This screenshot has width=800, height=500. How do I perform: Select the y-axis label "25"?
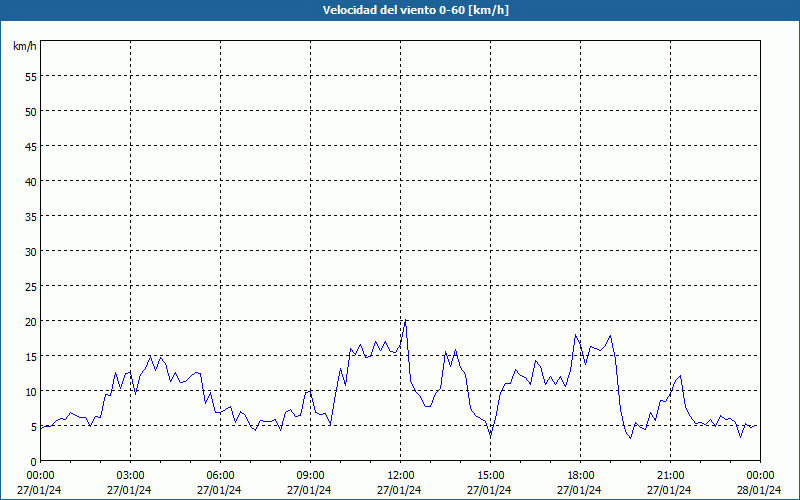31,287
